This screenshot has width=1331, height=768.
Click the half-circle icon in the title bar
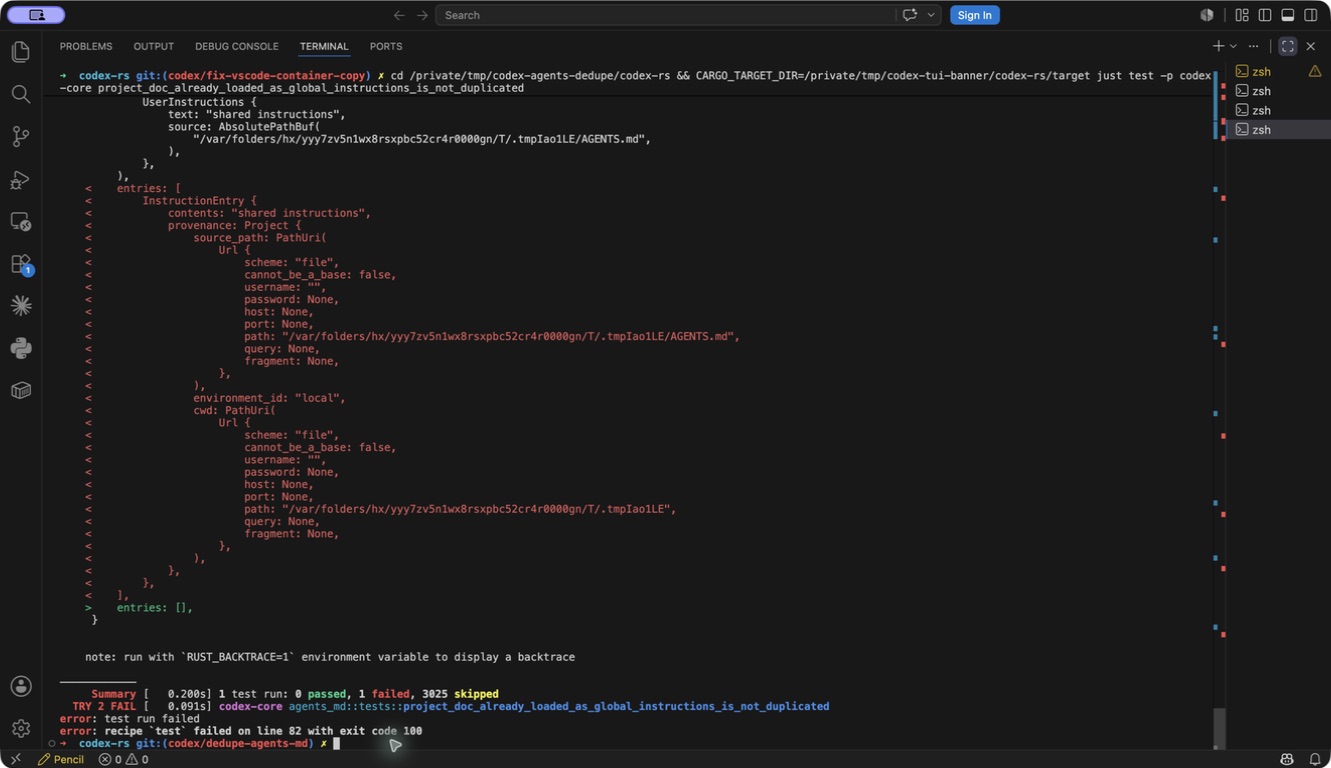pyautogui.click(x=1207, y=15)
